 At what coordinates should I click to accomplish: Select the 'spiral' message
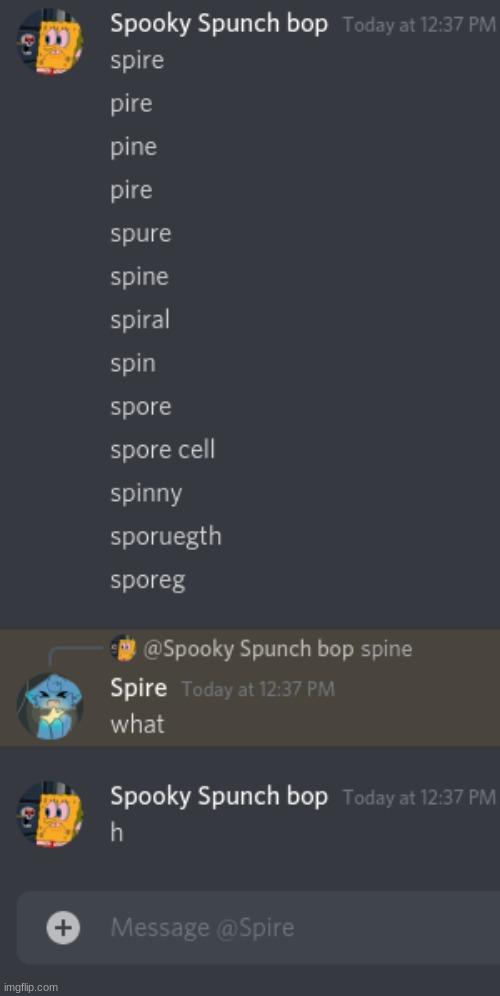[140, 320]
